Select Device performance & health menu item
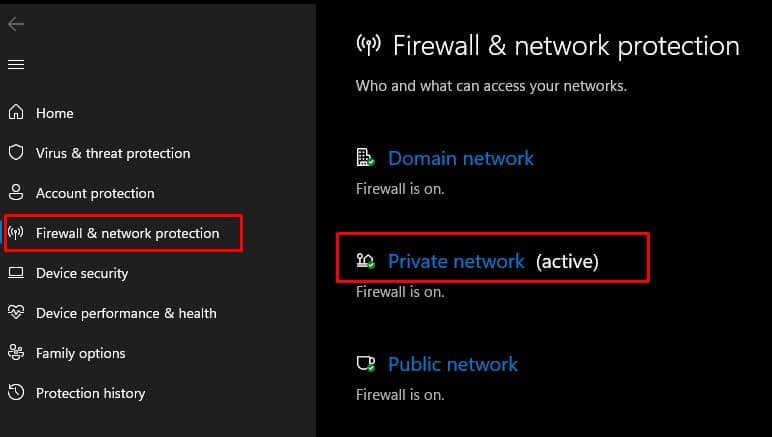 [126, 313]
